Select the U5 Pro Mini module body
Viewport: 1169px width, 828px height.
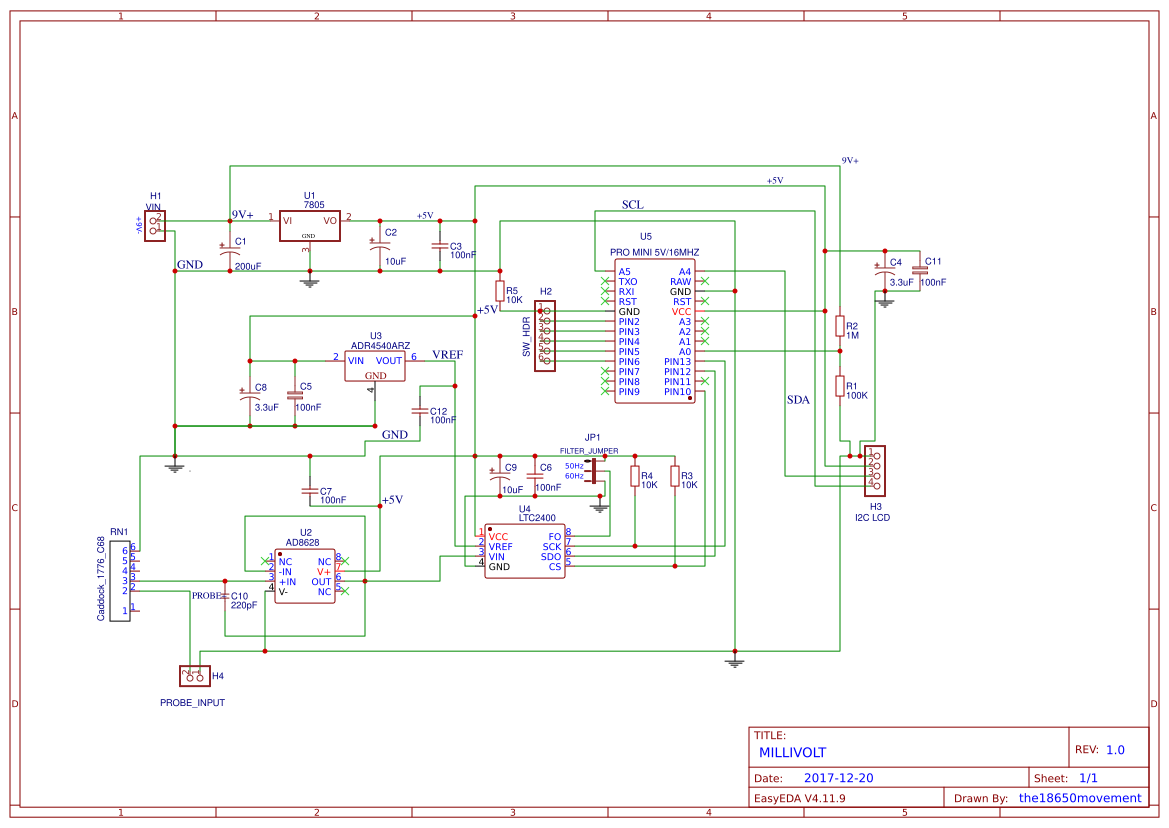[x=655, y=332]
